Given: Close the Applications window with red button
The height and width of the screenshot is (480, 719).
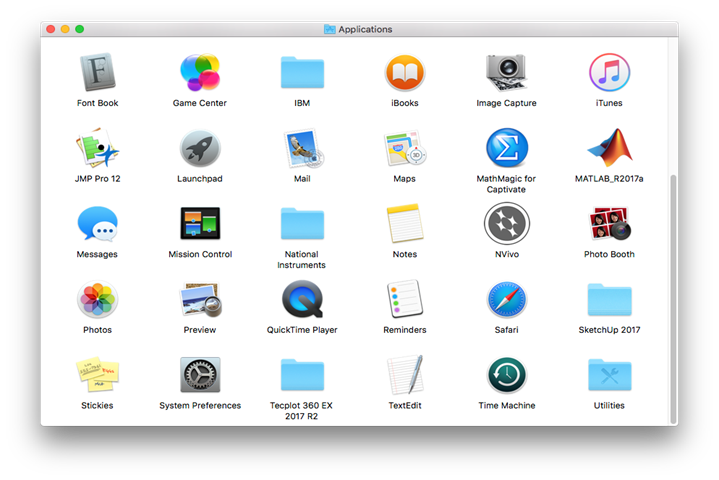Looking at the screenshot, I should pyautogui.click(x=51, y=29).
